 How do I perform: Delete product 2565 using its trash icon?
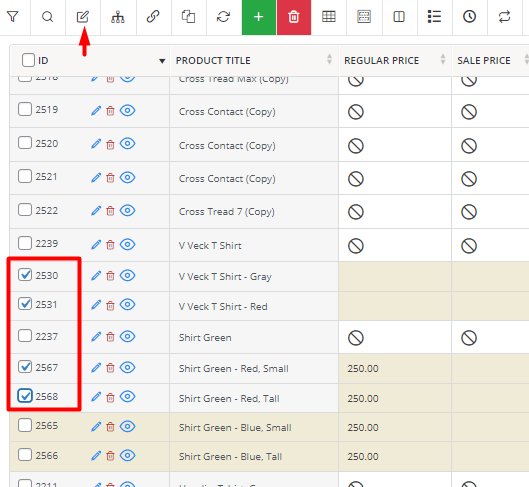click(110, 427)
